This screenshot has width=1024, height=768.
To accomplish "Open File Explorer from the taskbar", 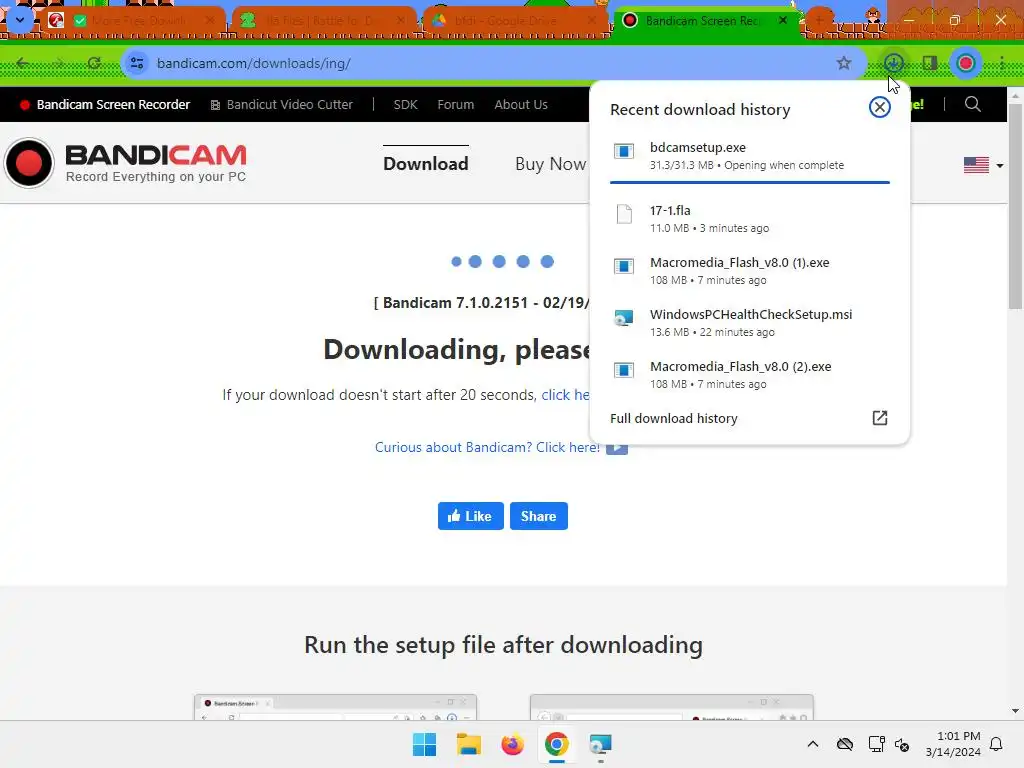I will point(468,744).
